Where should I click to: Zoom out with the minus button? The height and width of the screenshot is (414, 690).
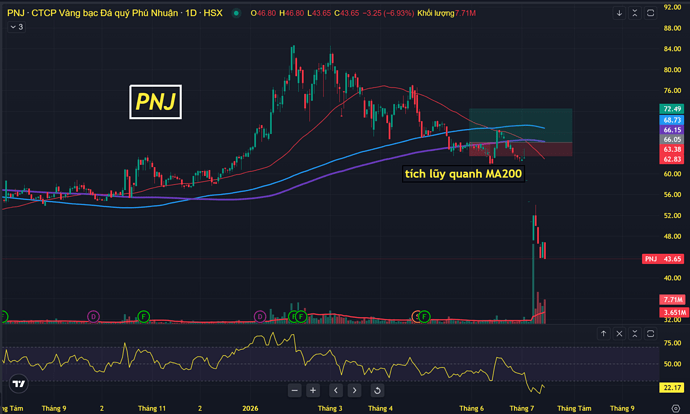tap(294, 390)
